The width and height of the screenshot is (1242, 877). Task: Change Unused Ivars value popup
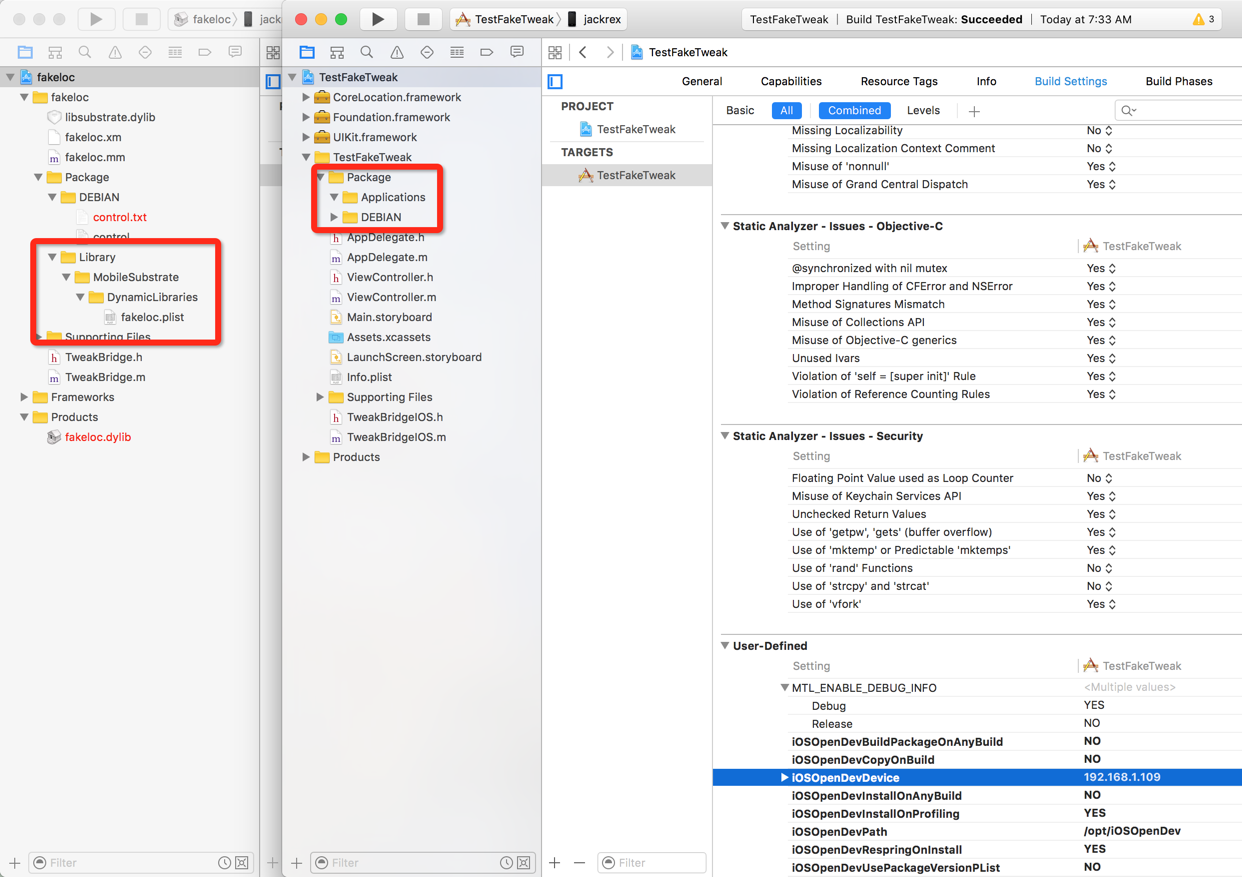coord(1101,358)
